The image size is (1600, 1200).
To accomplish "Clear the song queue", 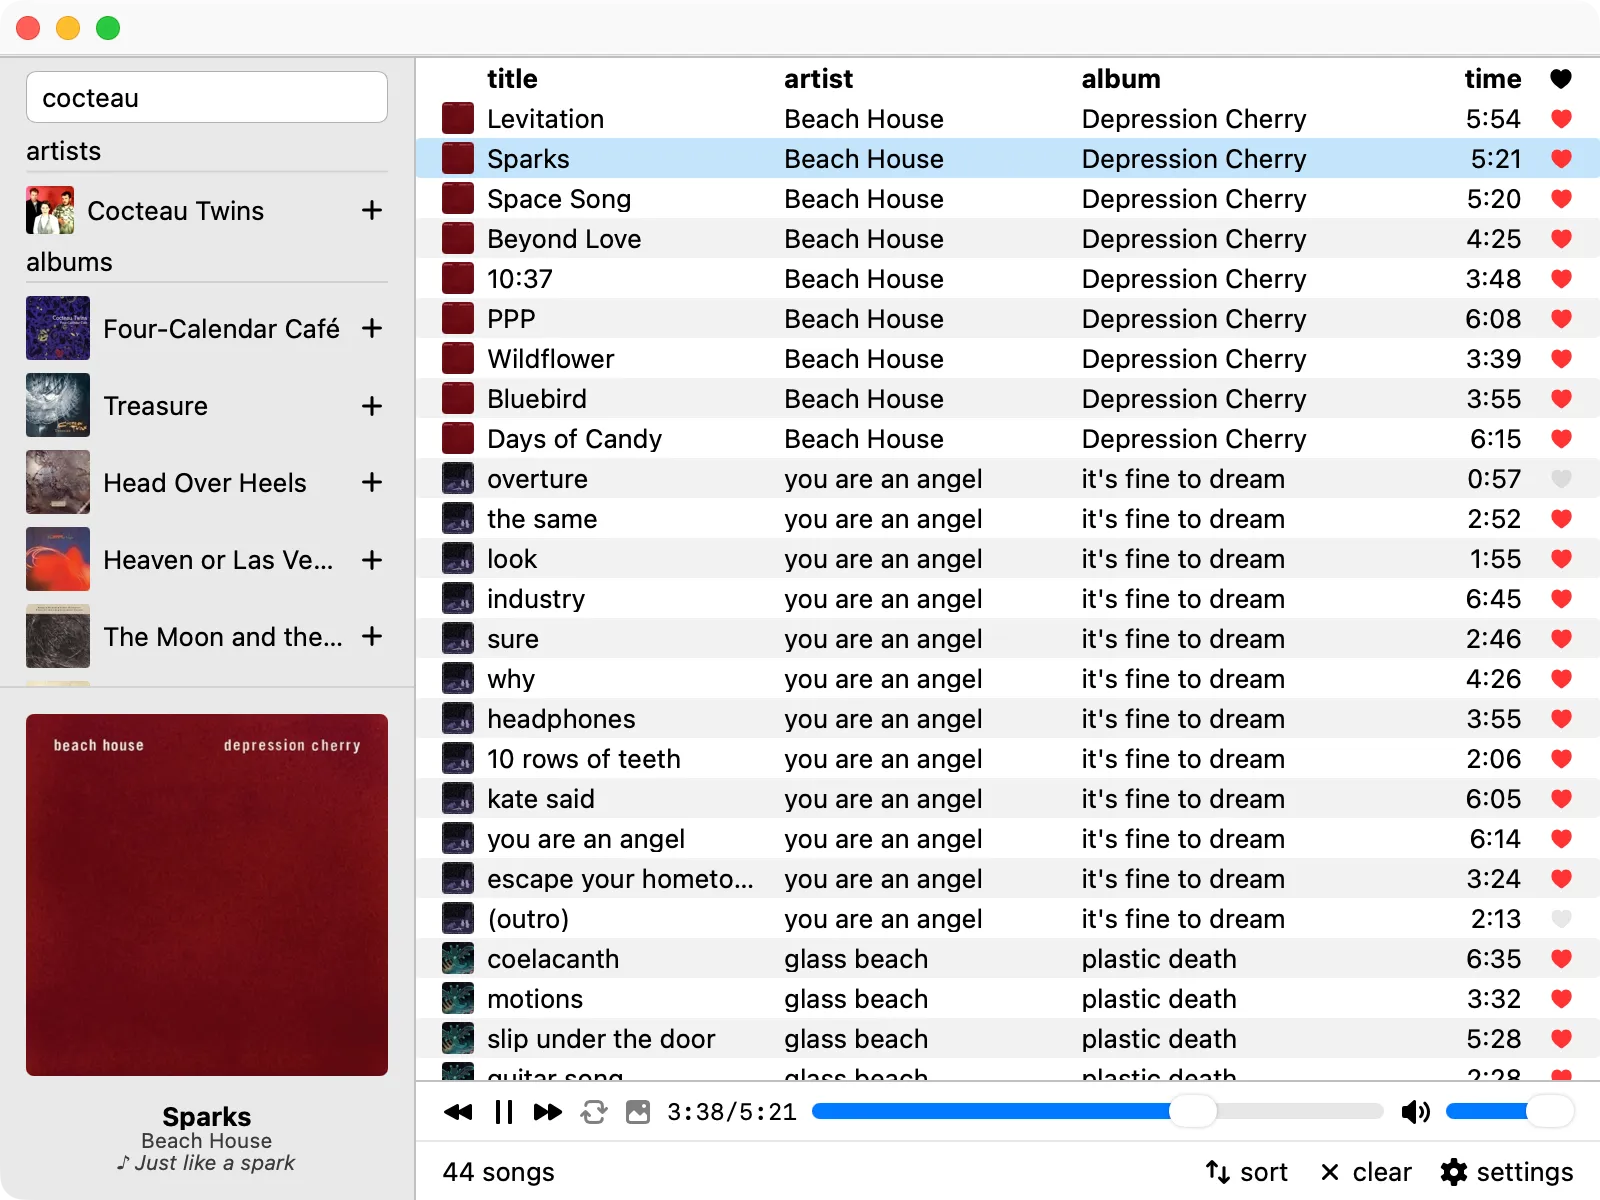I will 1366,1172.
